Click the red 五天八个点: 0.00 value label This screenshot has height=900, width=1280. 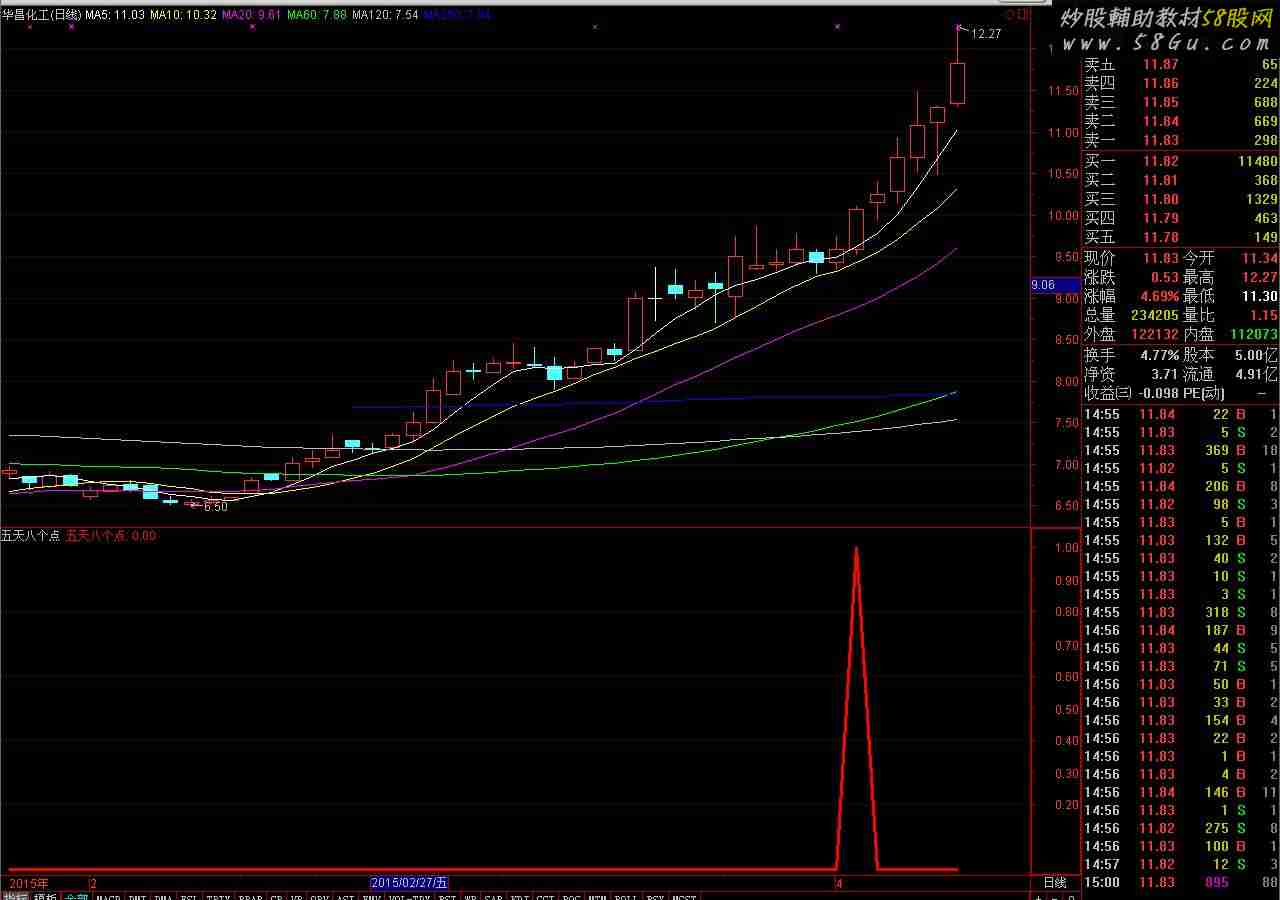coord(111,536)
